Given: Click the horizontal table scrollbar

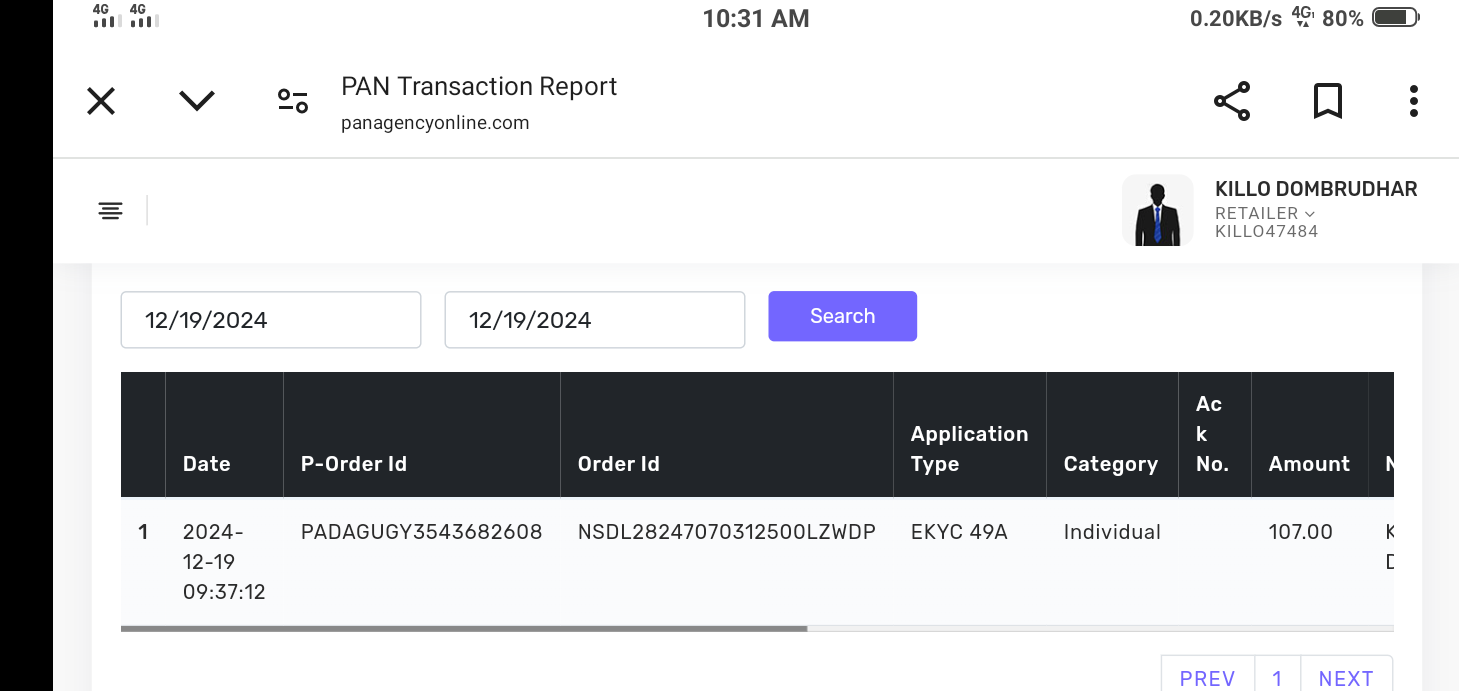Looking at the screenshot, I should coord(464,629).
